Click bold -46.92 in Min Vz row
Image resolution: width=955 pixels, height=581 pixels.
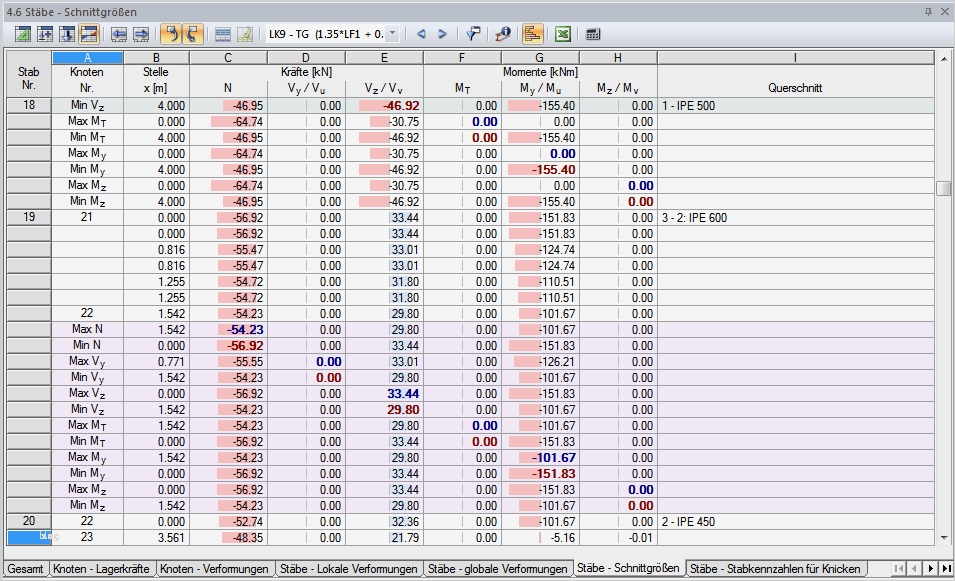coord(401,106)
